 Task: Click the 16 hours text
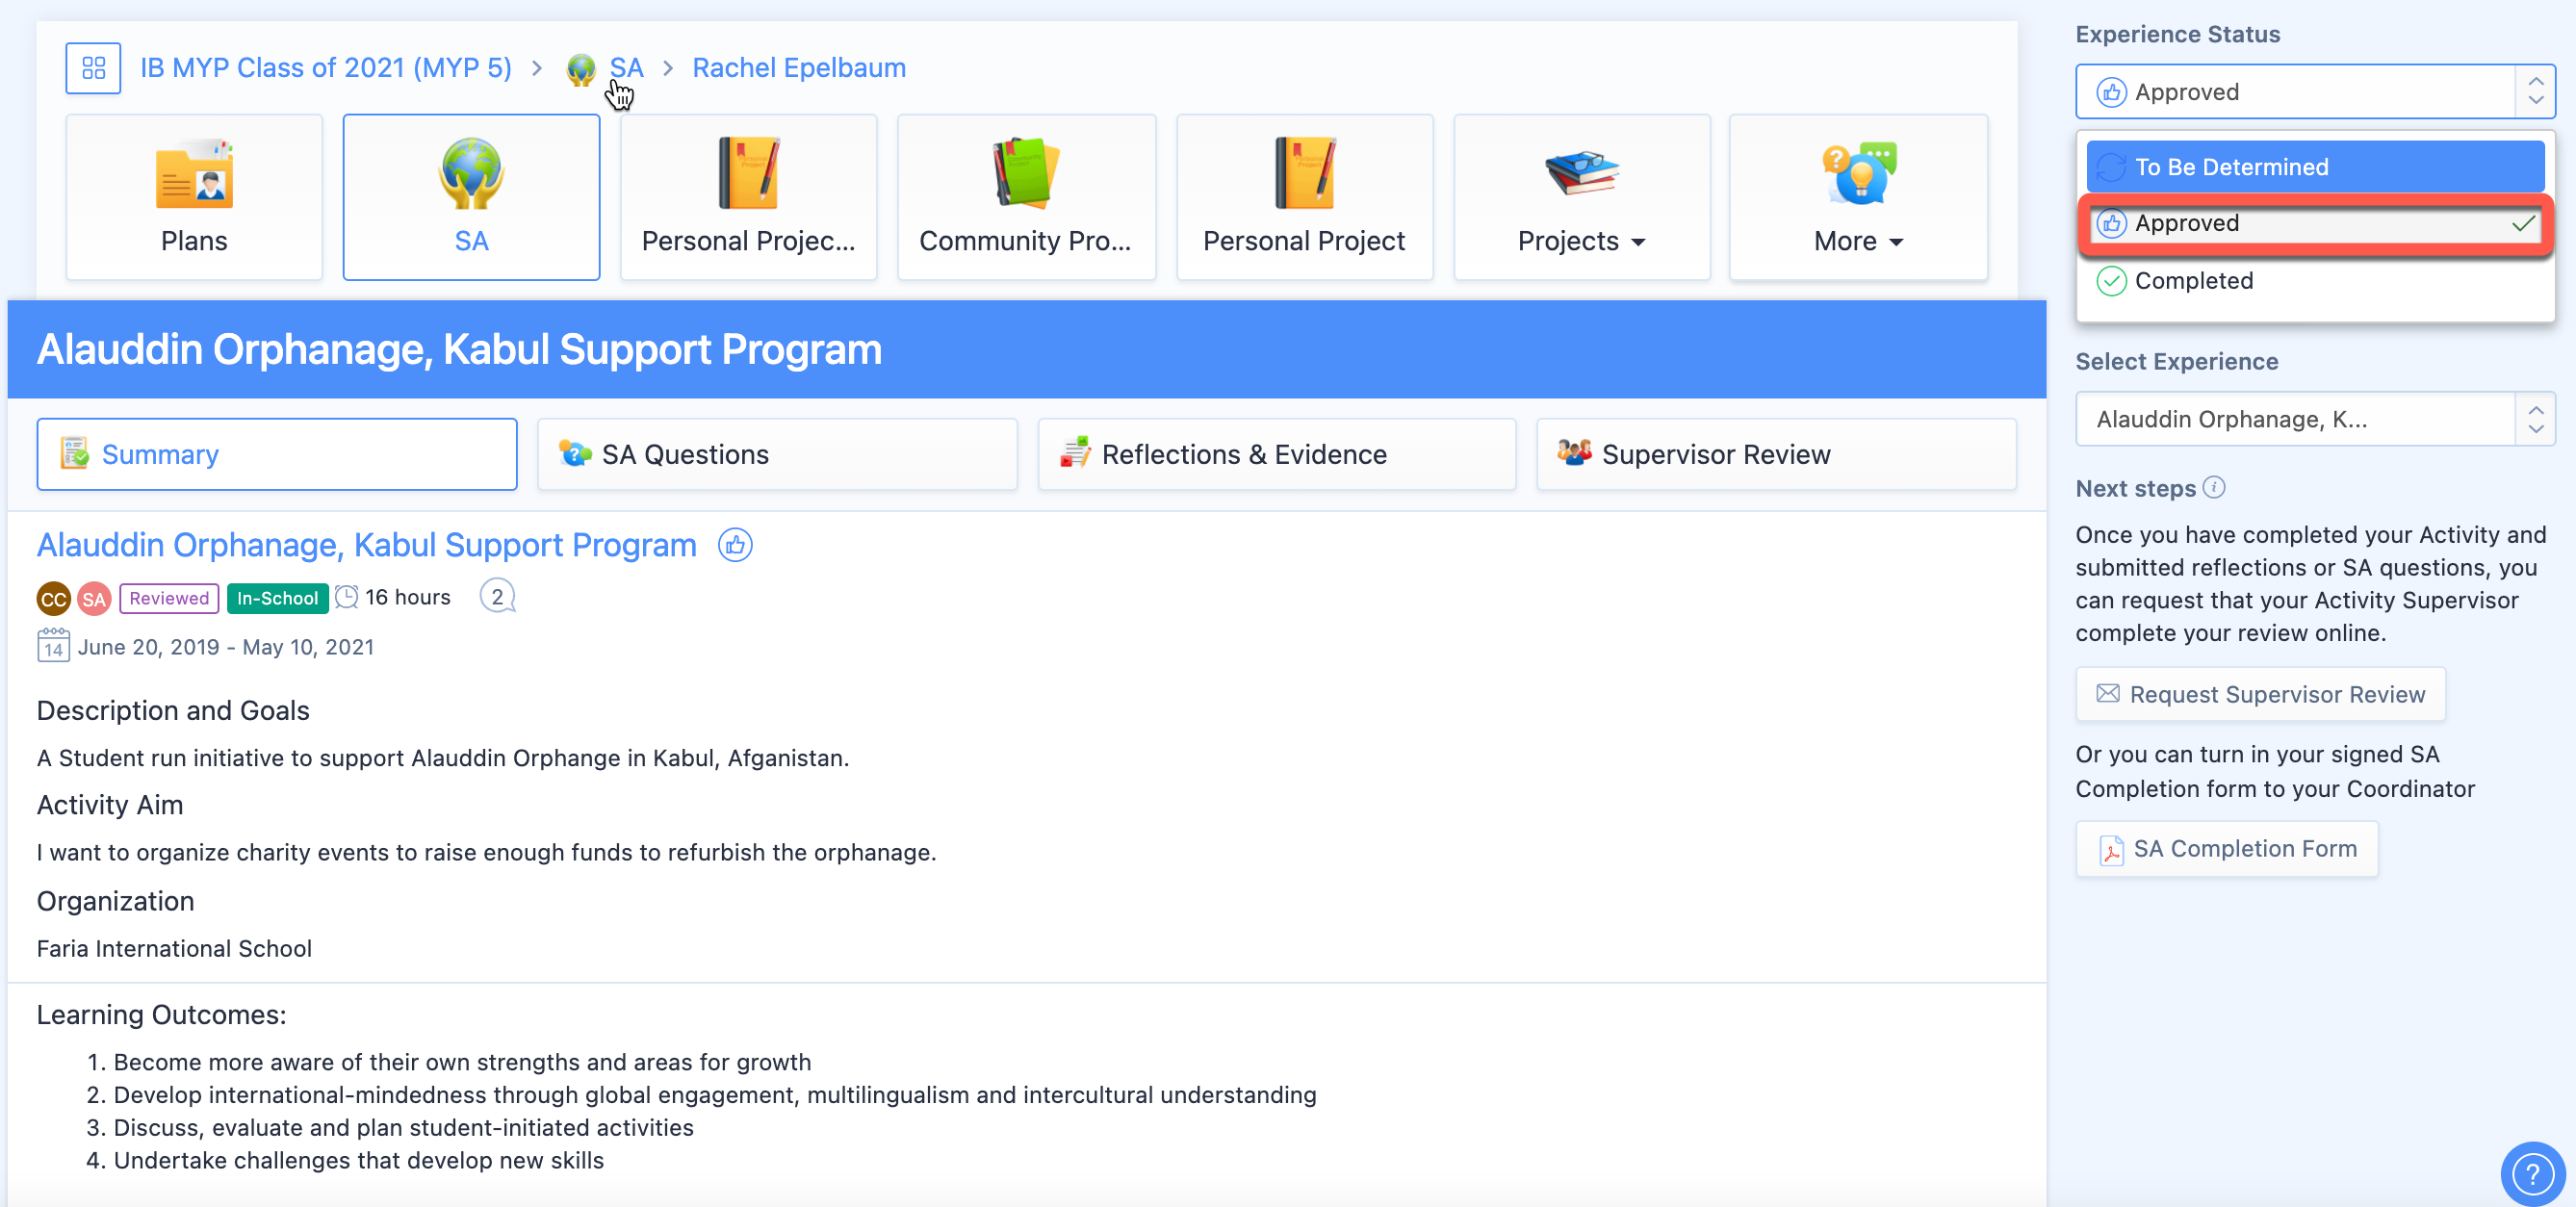[408, 597]
